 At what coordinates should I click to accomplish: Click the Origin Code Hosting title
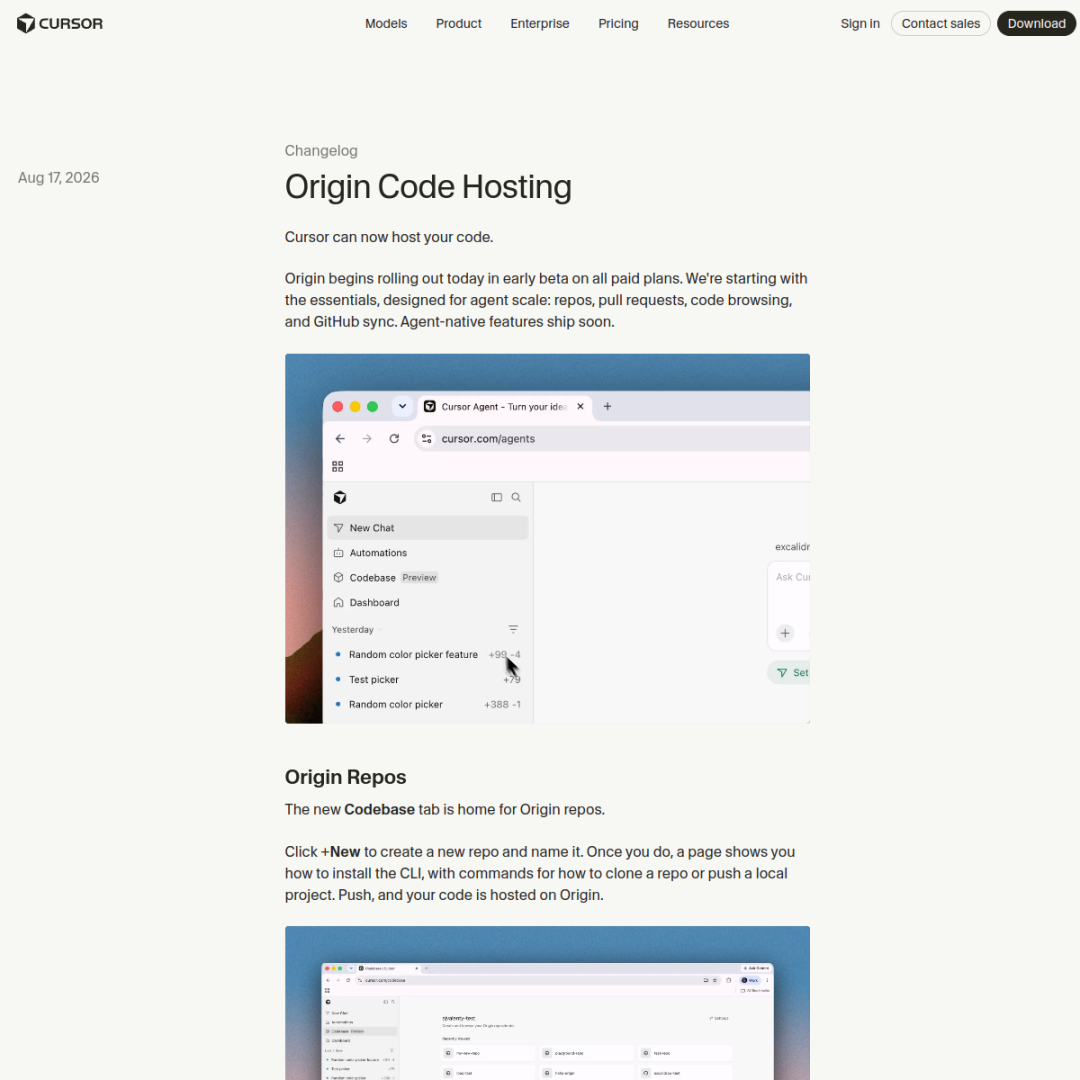point(428,187)
